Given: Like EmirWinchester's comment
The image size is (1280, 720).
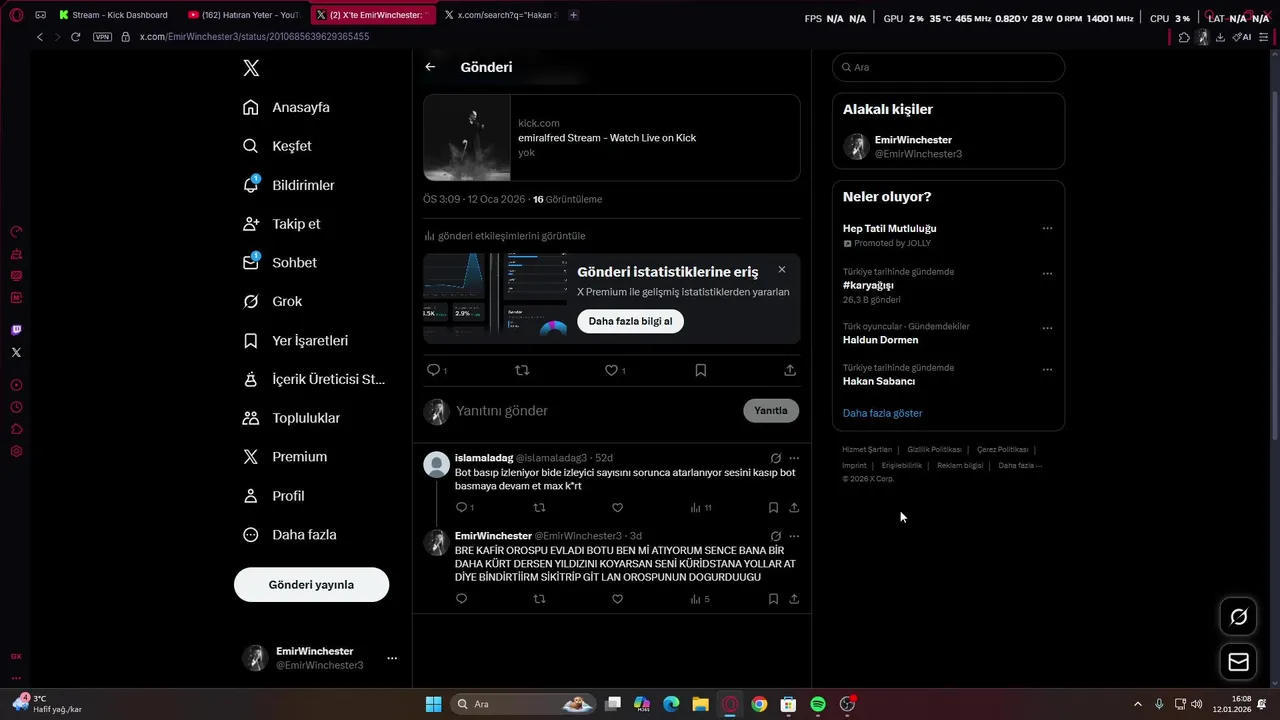Looking at the screenshot, I should (617, 599).
